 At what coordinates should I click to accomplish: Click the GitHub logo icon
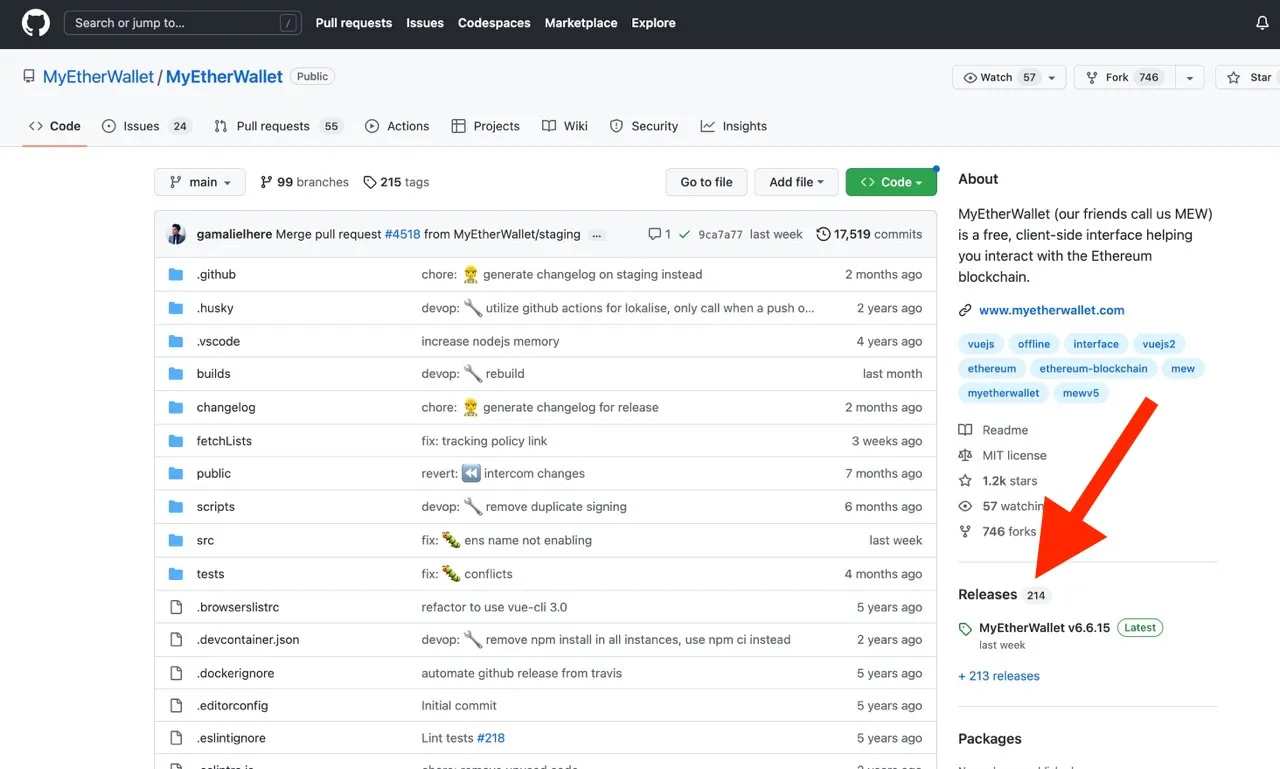(x=36, y=23)
